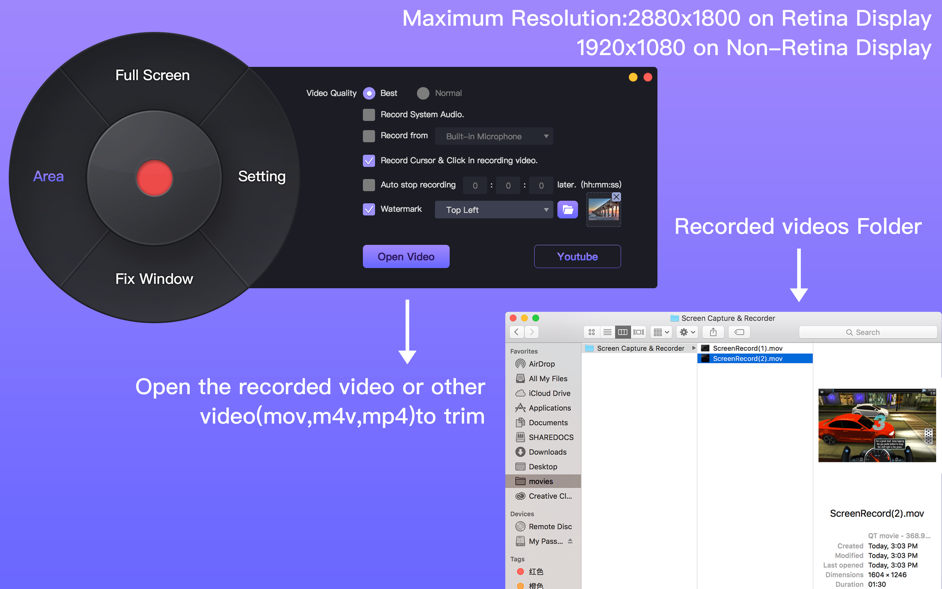Image resolution: width=942 pixels, height=589 pixels.
Task: Click the Open Video button
Action: pos(406,257)
